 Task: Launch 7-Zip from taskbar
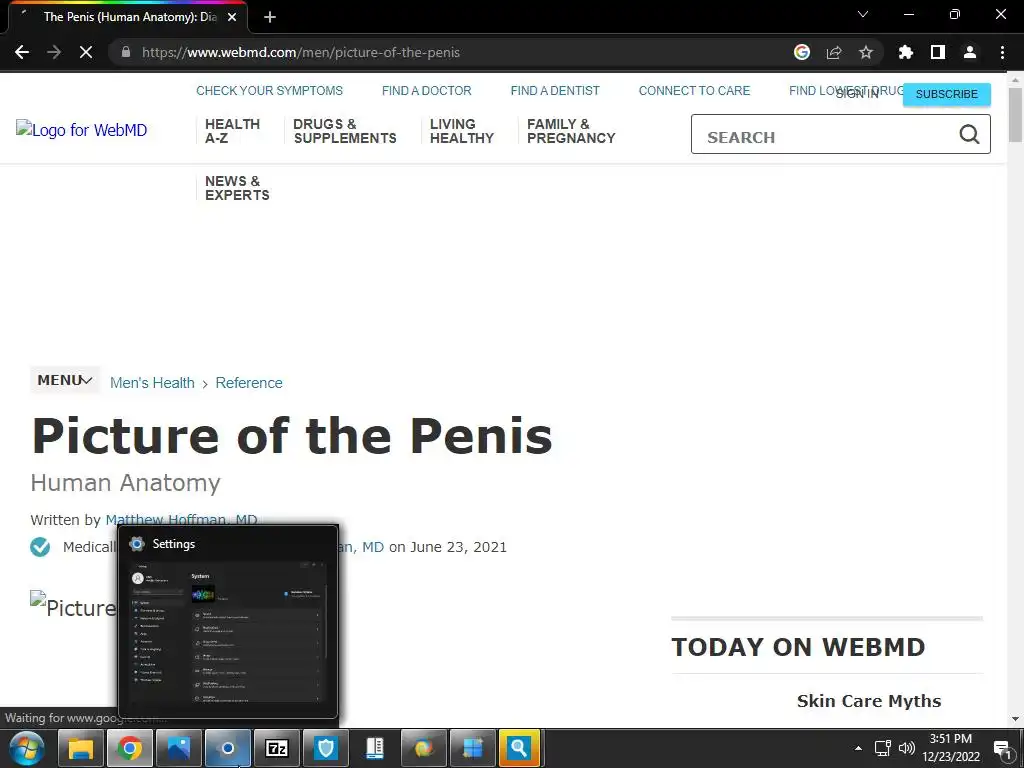pyautogui.click(x=277, y=748)
